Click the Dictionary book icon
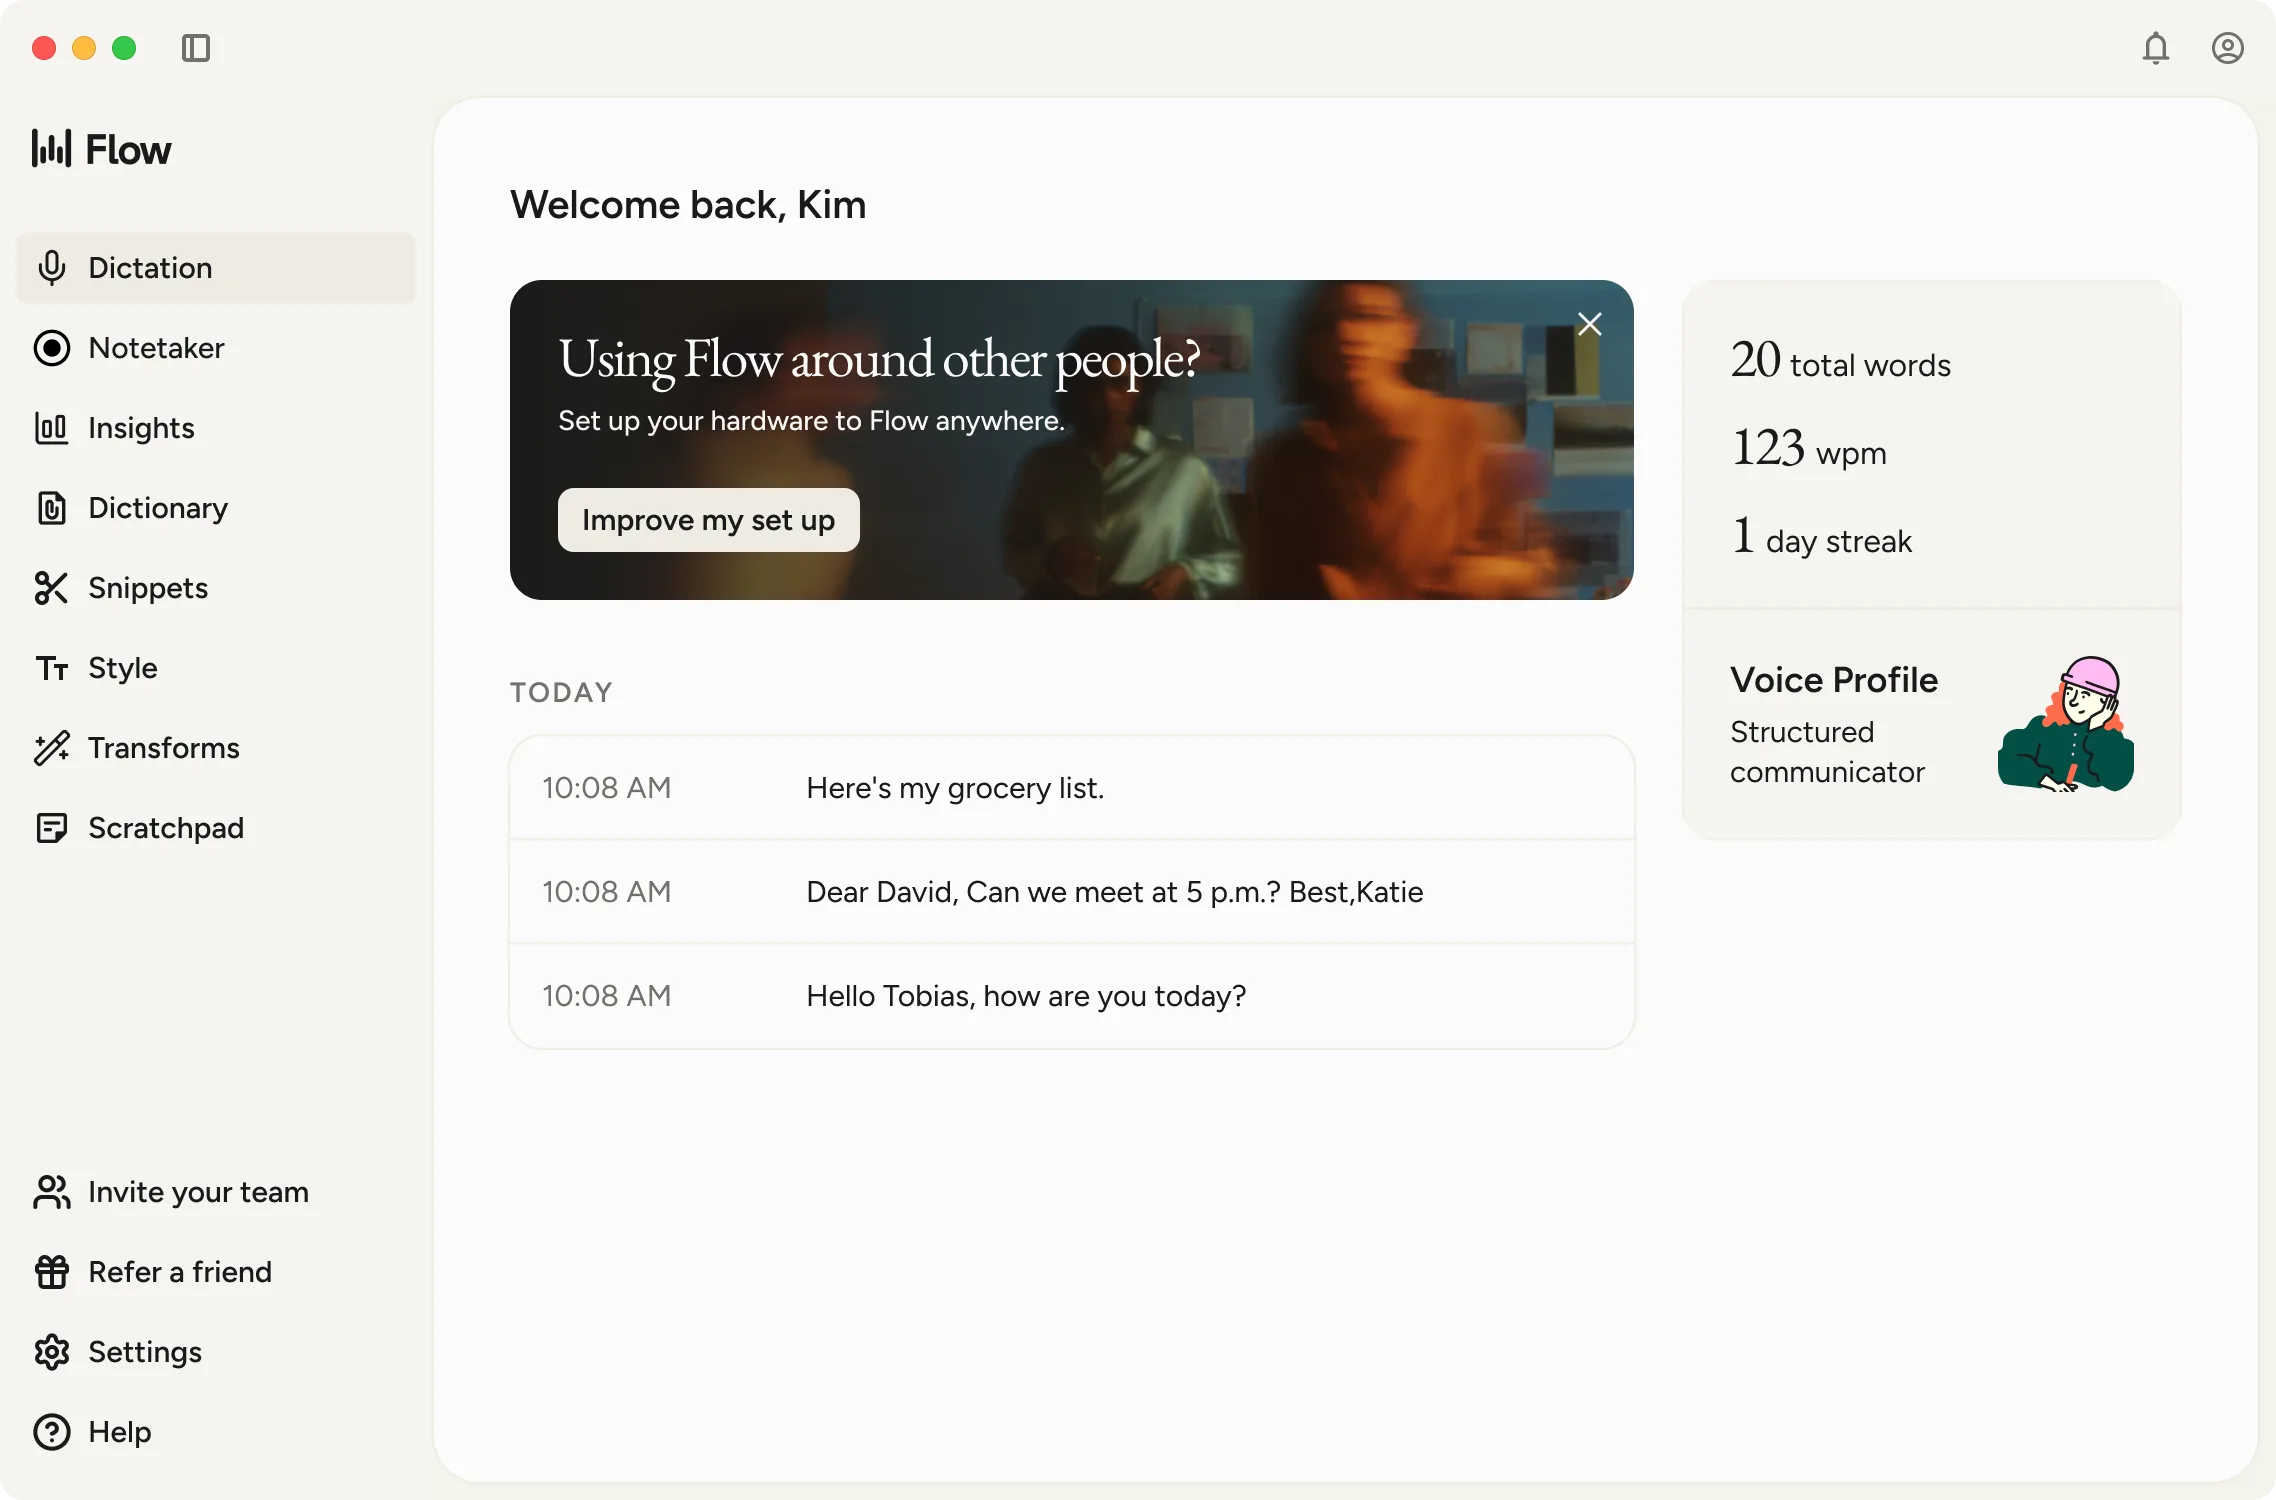The width and height of the screenshot is (2276, 1500). click(x=52, y=508)
